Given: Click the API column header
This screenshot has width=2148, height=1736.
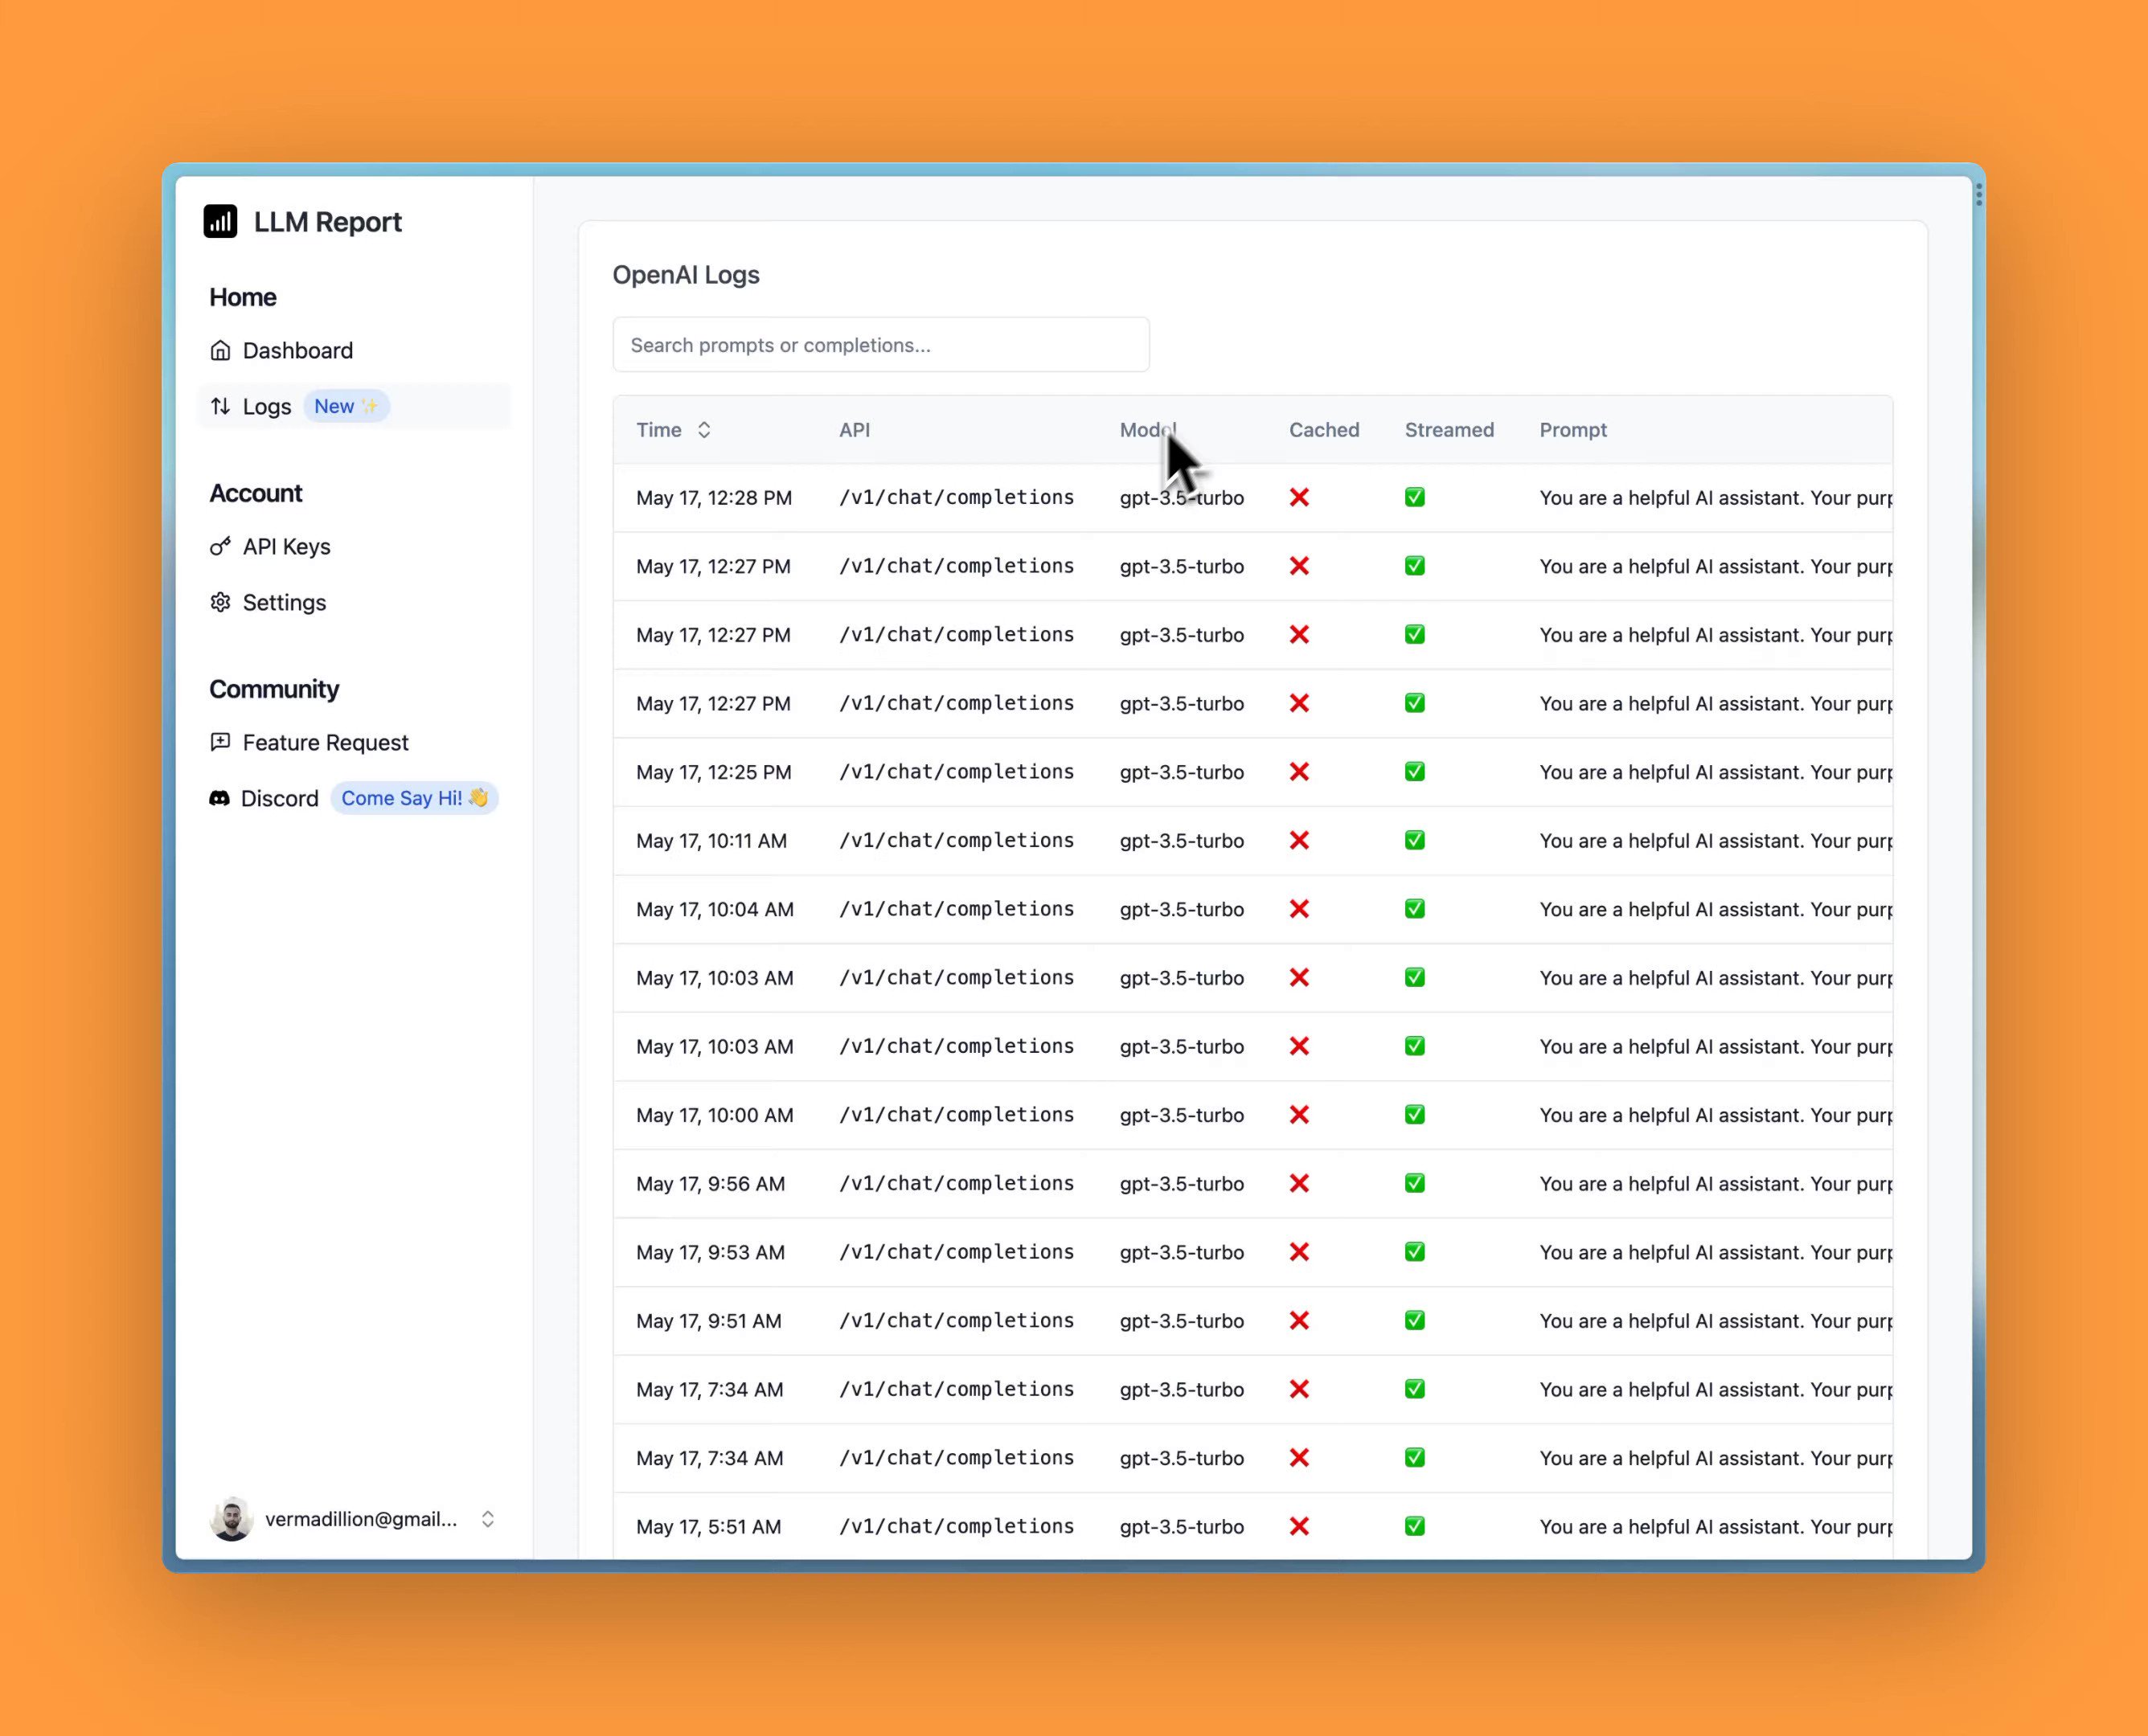Looking at the screenshot, I should point(854,430).
